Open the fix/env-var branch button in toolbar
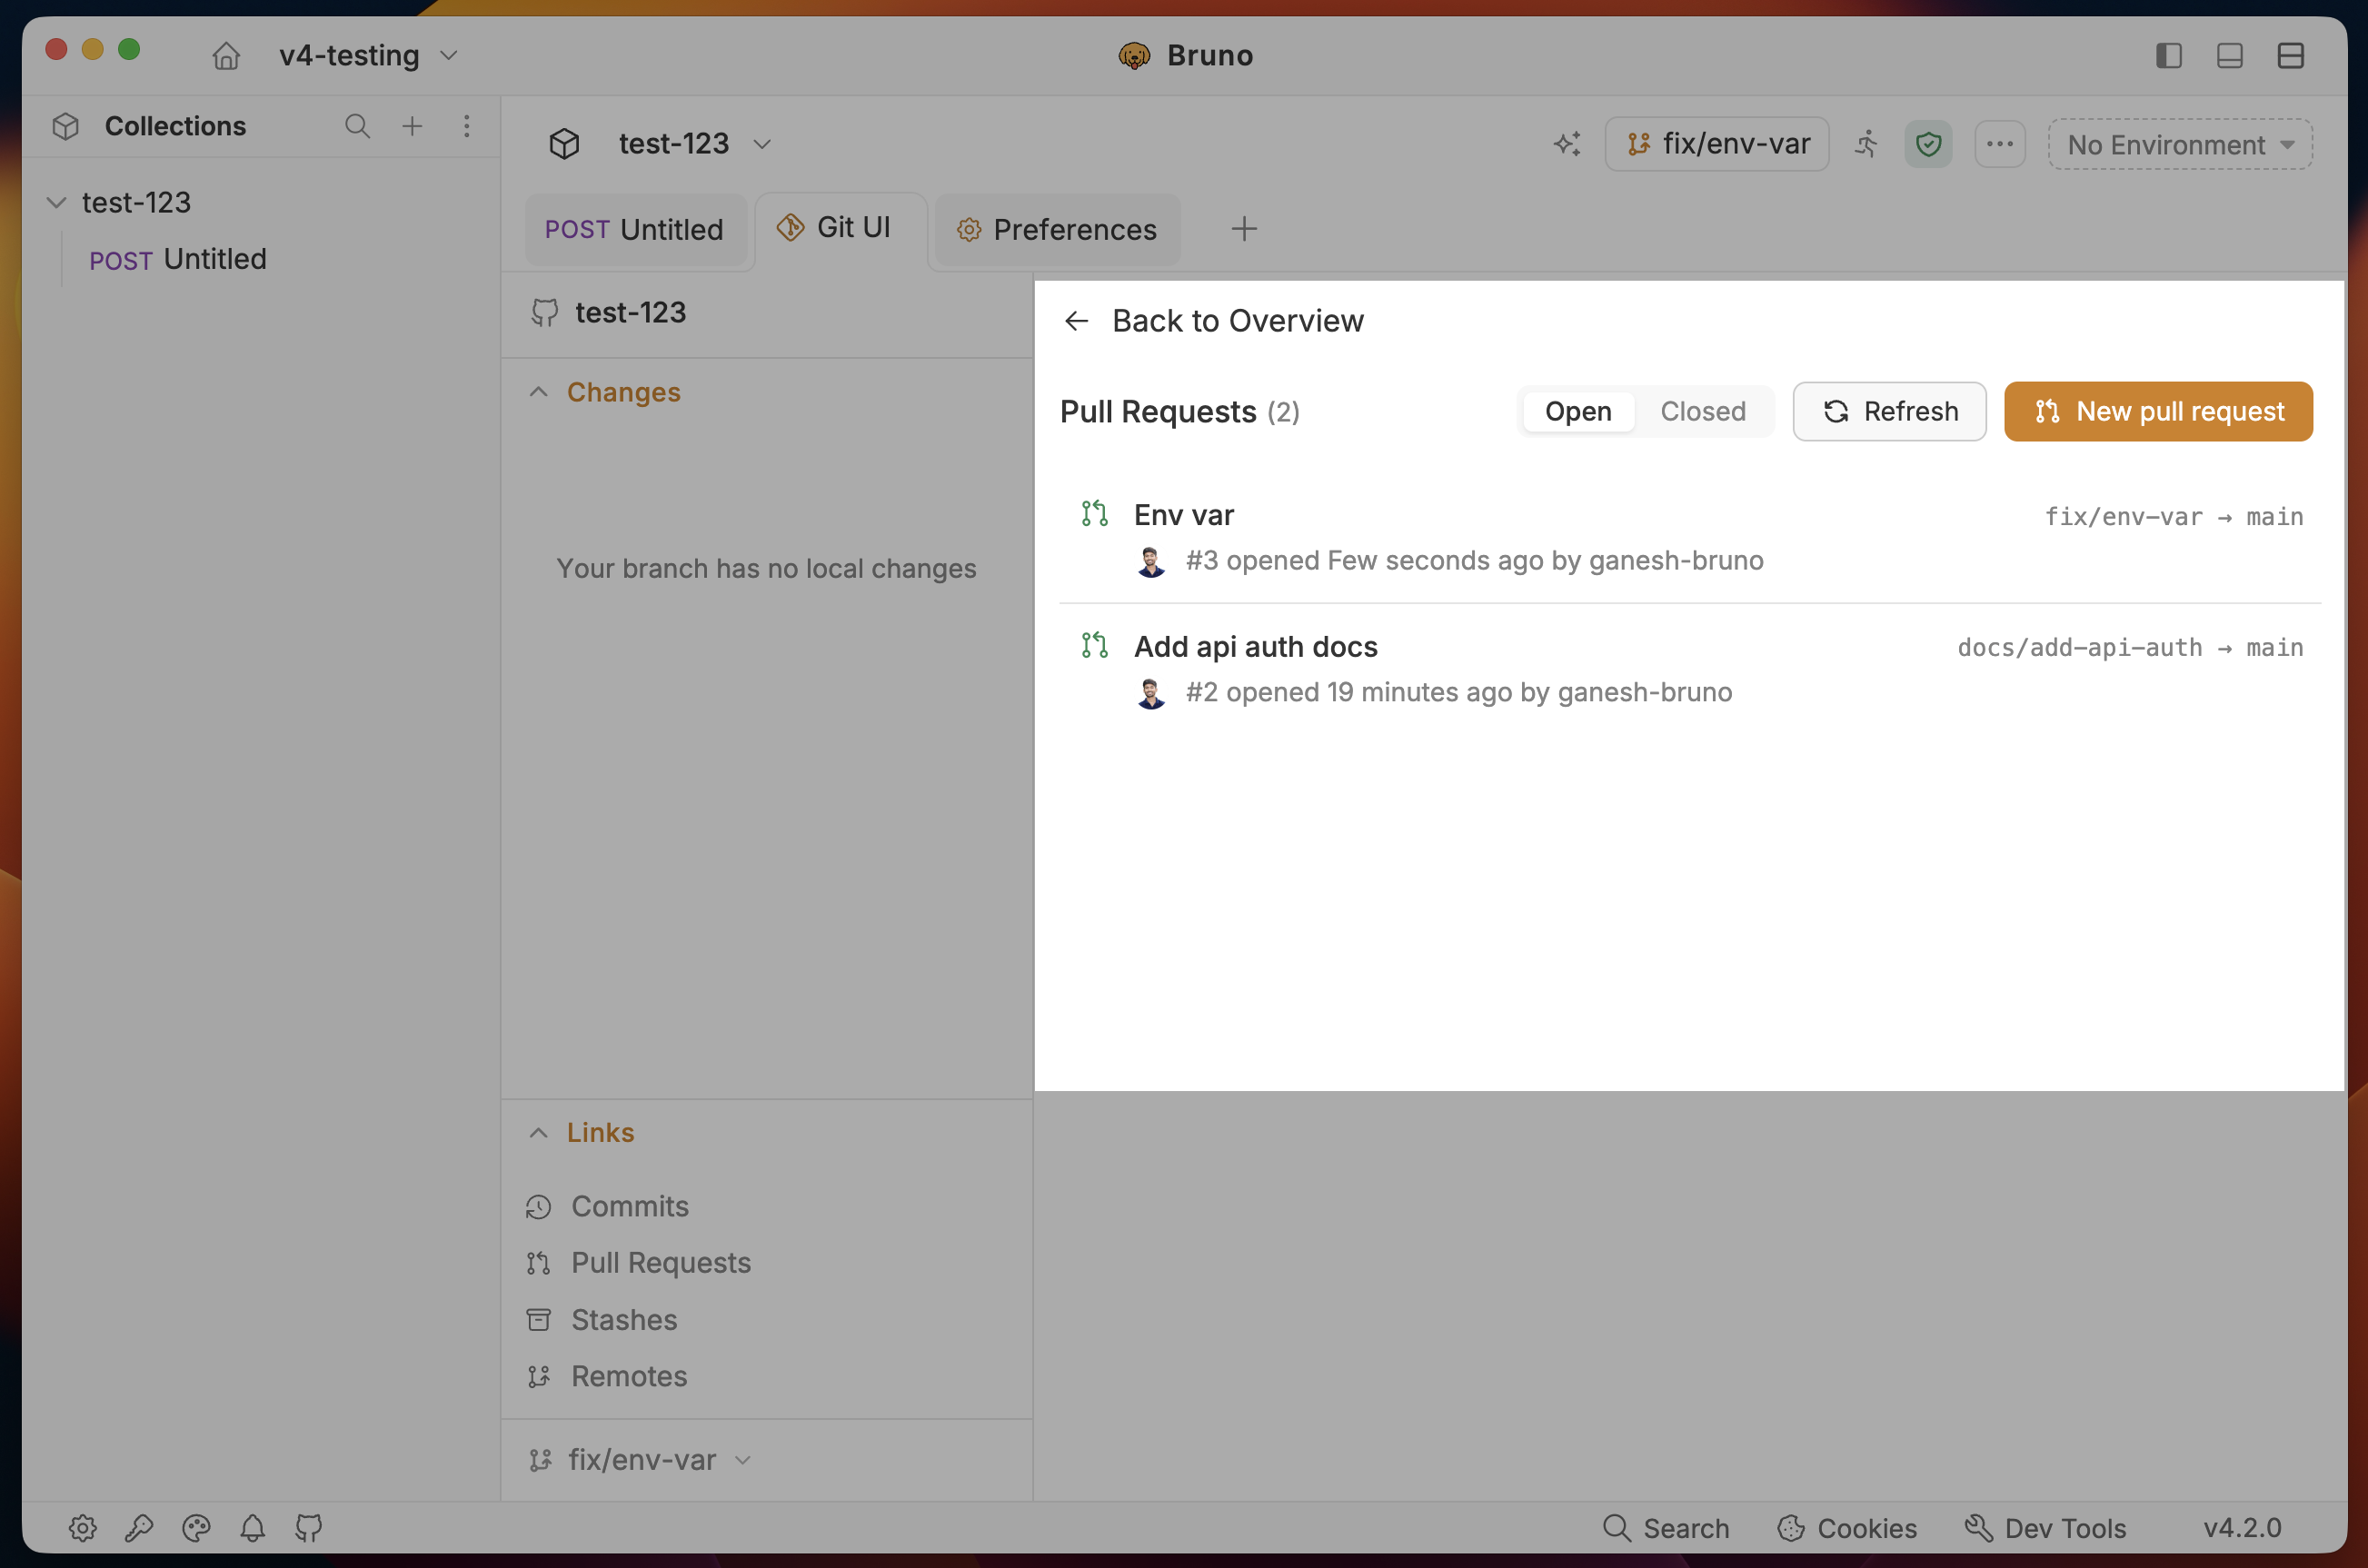This screenshot has width=2368, height=1568. click(x=1717, y=144)
